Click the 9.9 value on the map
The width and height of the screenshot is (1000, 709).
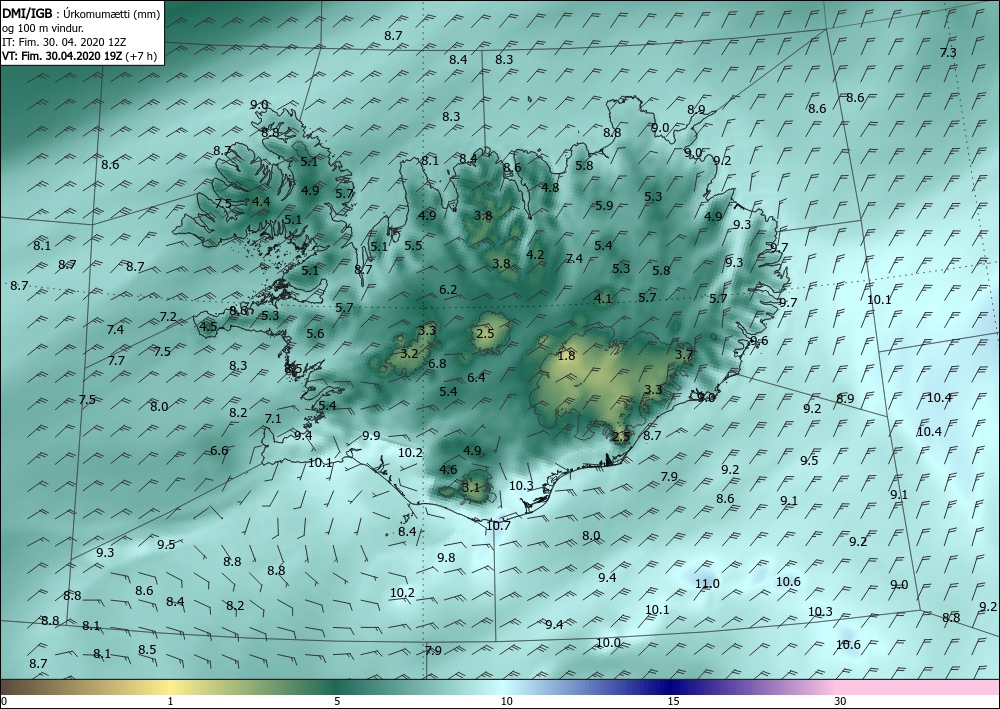coord(371,436)
